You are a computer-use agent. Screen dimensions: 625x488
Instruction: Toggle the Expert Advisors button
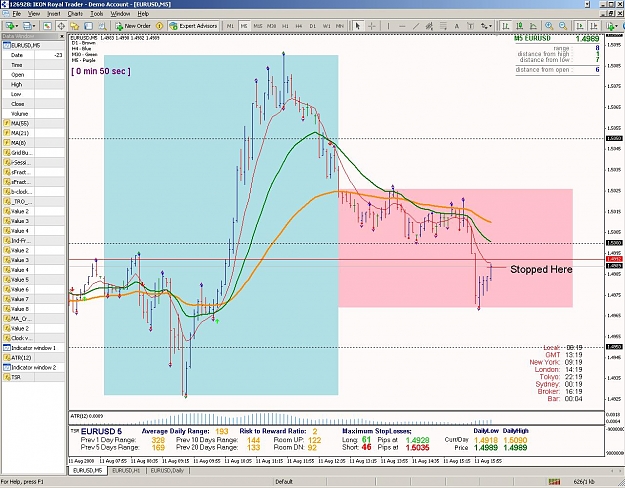pos(193,26)
